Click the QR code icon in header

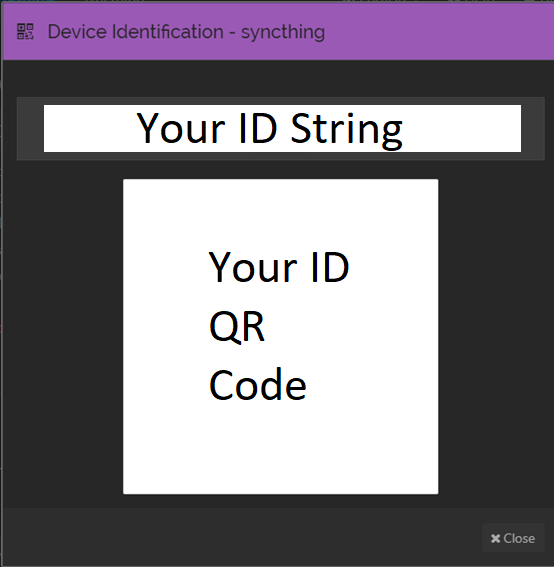tap(25, 31)
